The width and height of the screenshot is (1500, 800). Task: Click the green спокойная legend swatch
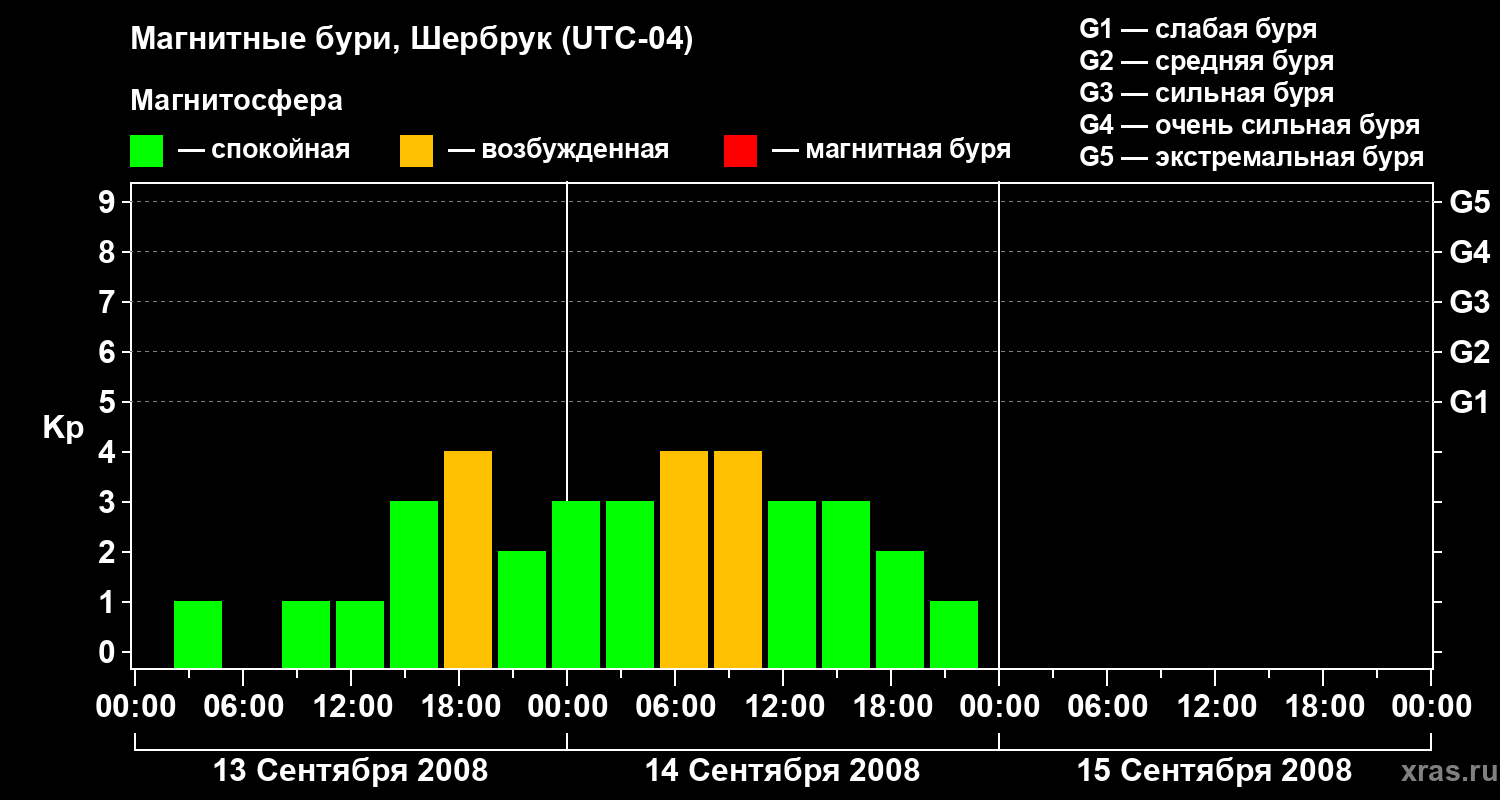click(146, 151)
